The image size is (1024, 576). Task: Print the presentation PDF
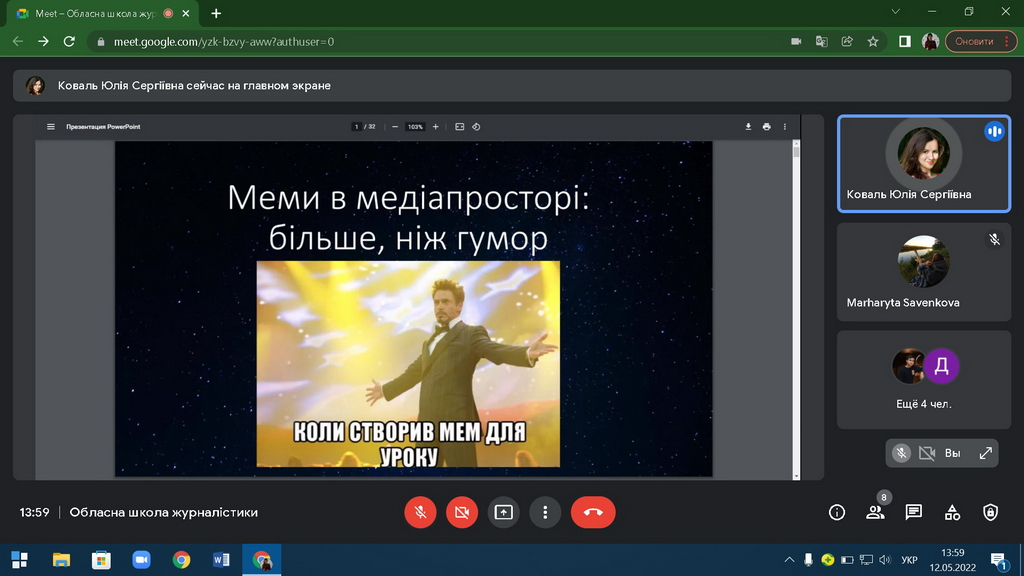tap(767, 127)
